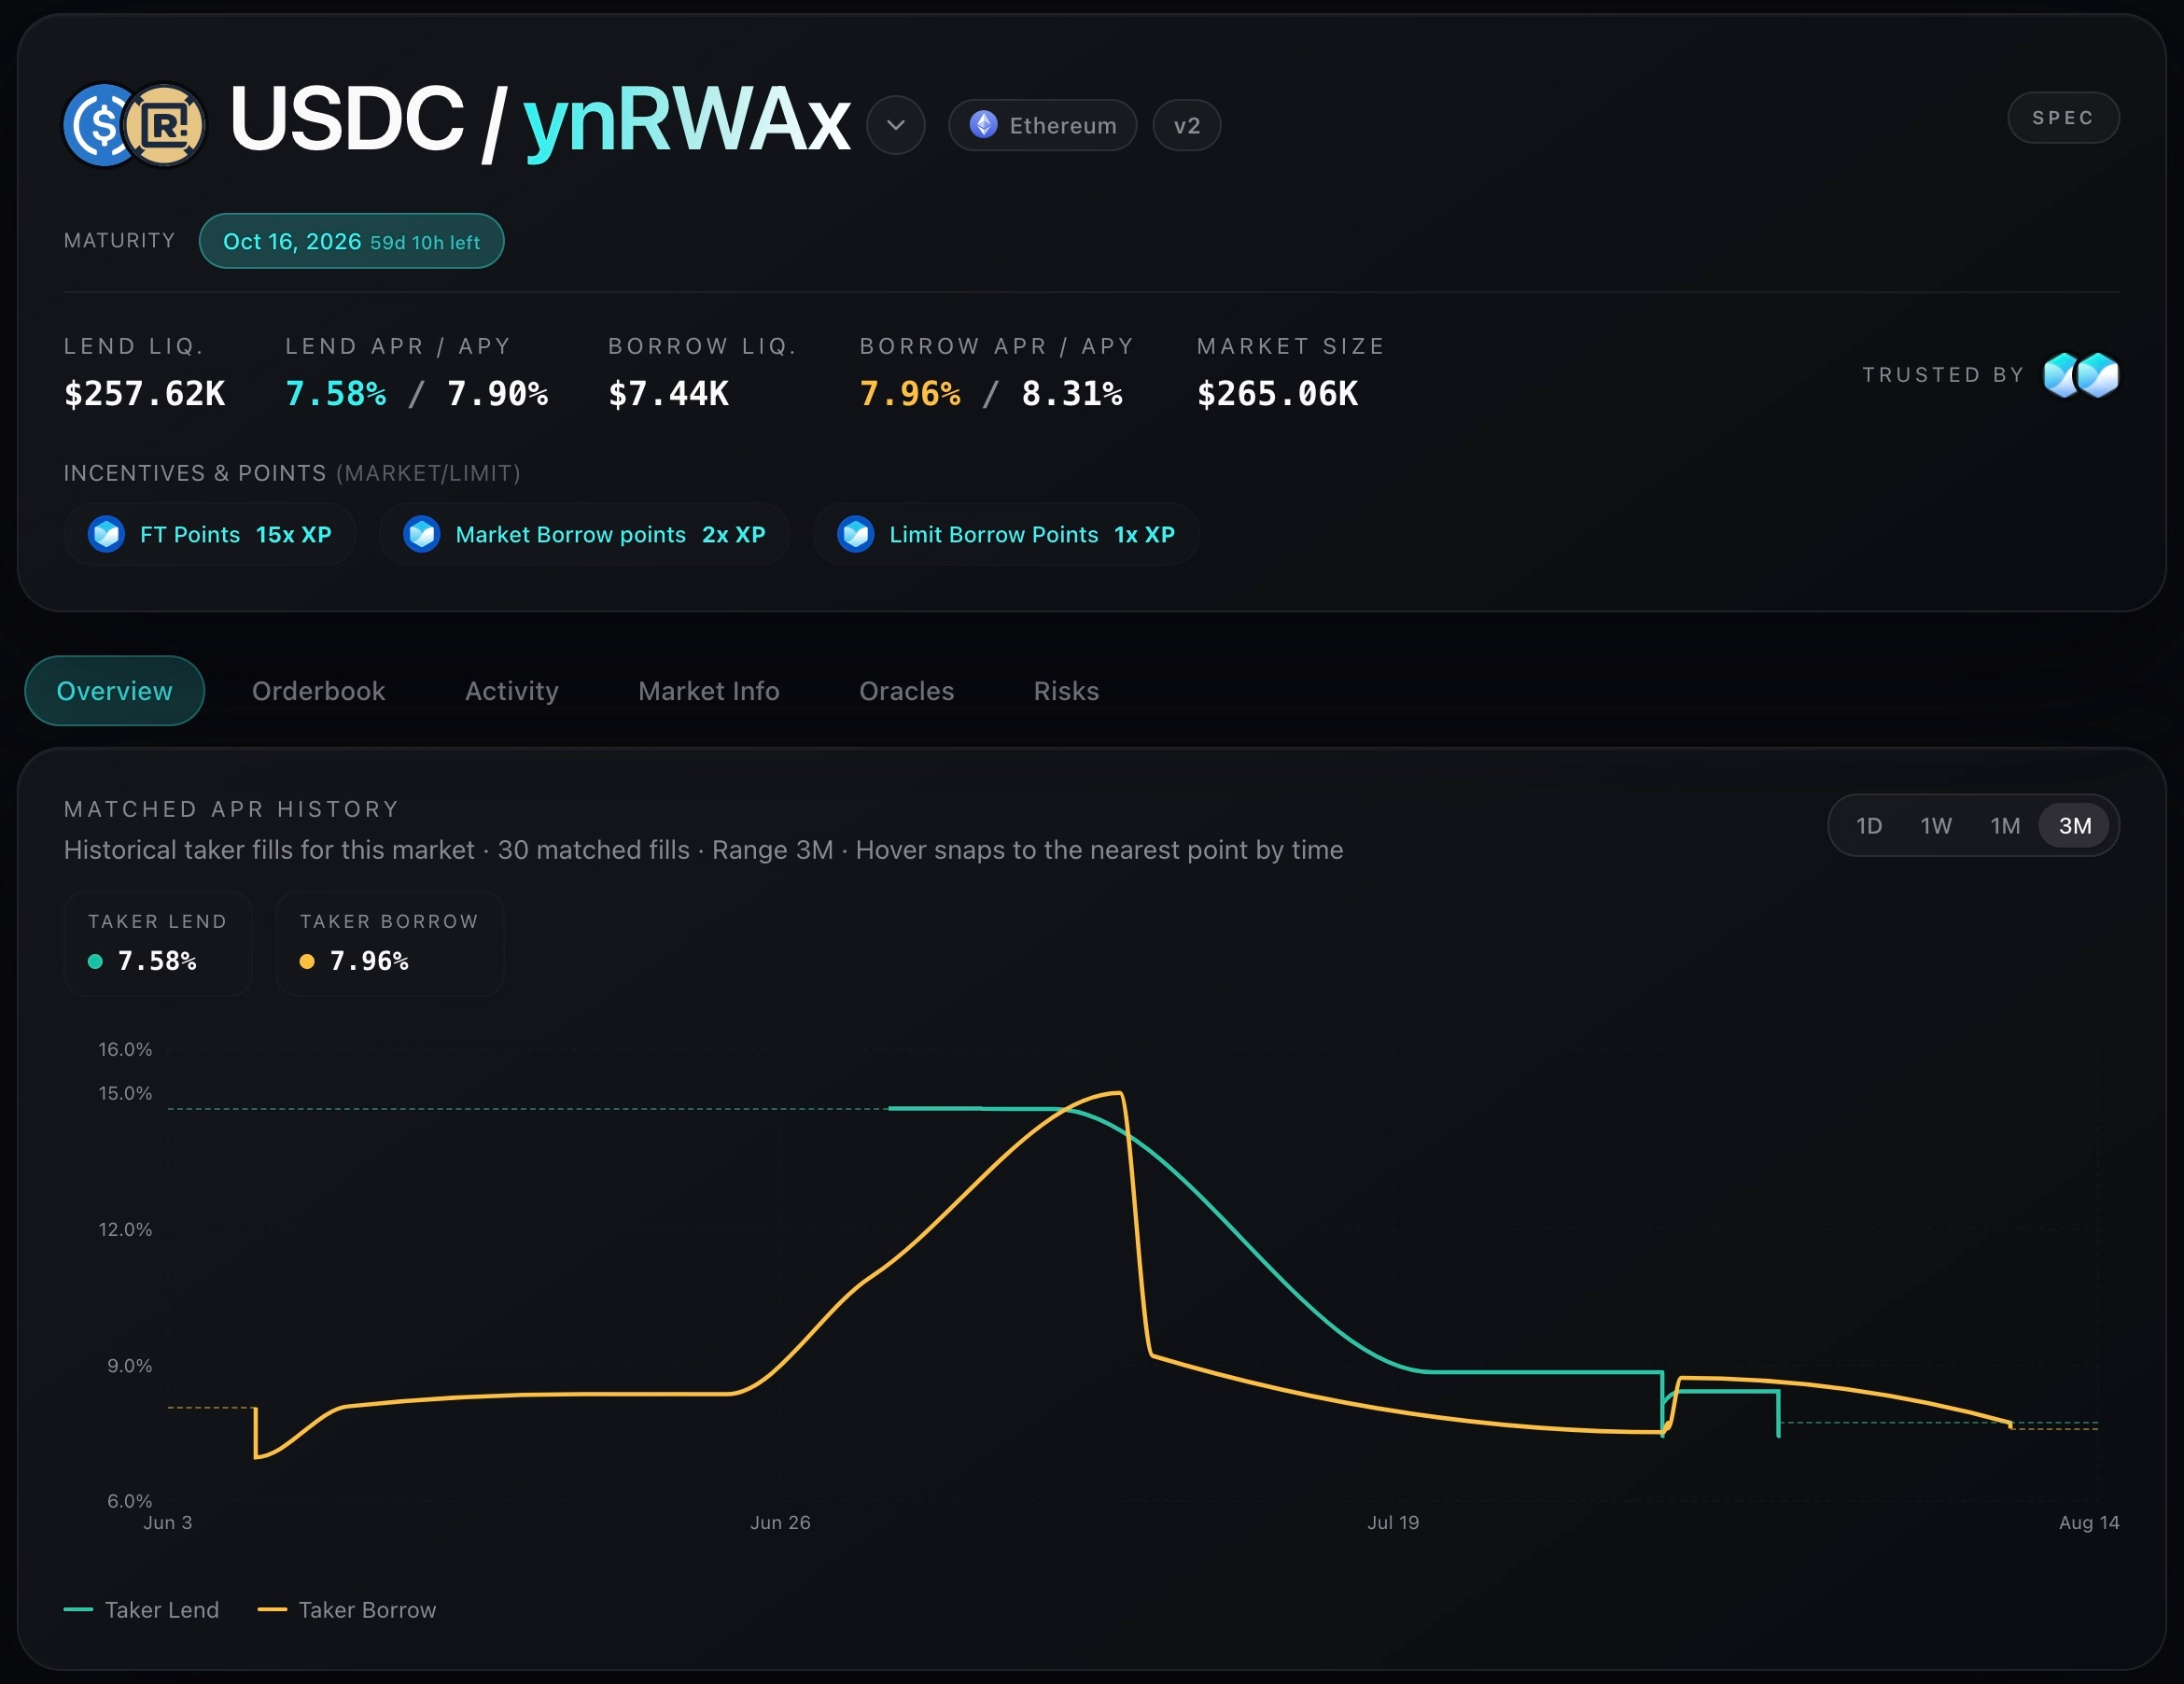Toggle the Taker Borrow legend entry
The height and width of the screenshot is (1684, 2184).
click(x=347, y=1609)
